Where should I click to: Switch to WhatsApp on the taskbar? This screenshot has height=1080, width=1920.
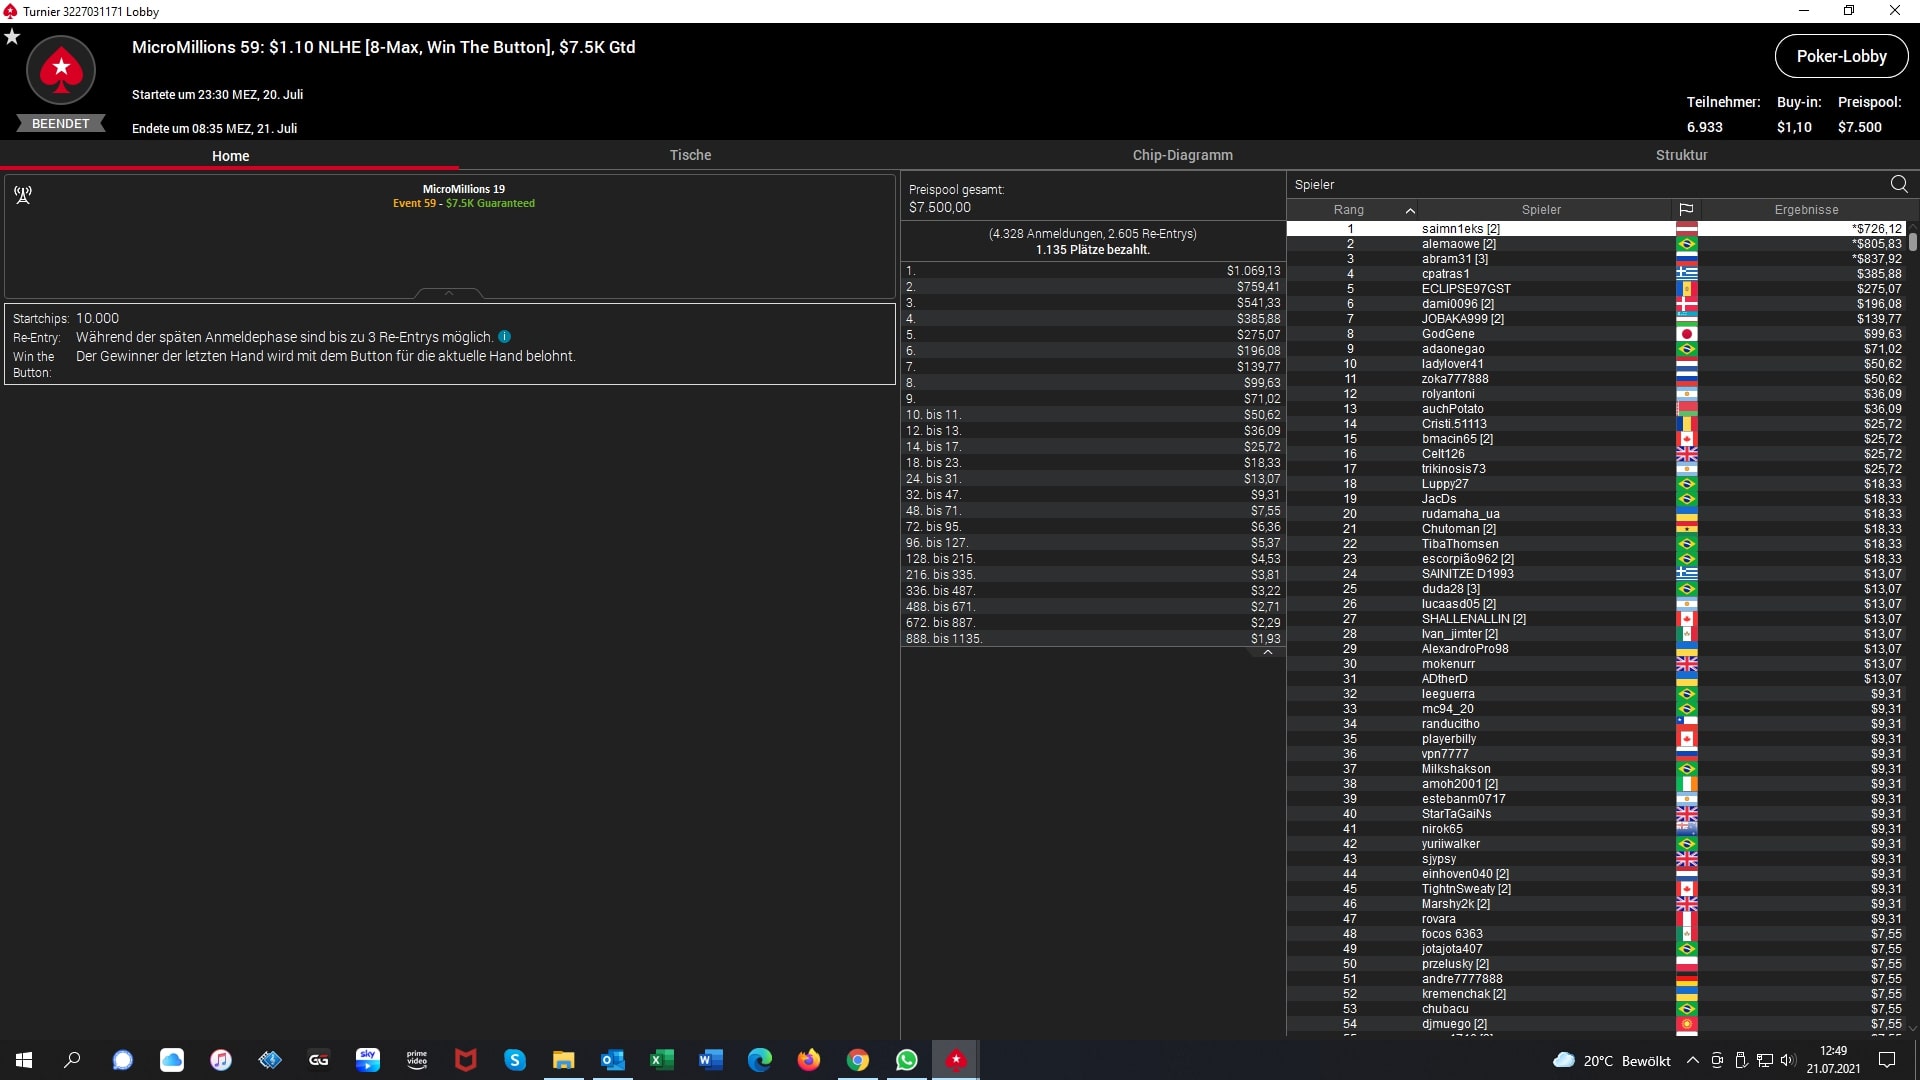(907, 1060)
